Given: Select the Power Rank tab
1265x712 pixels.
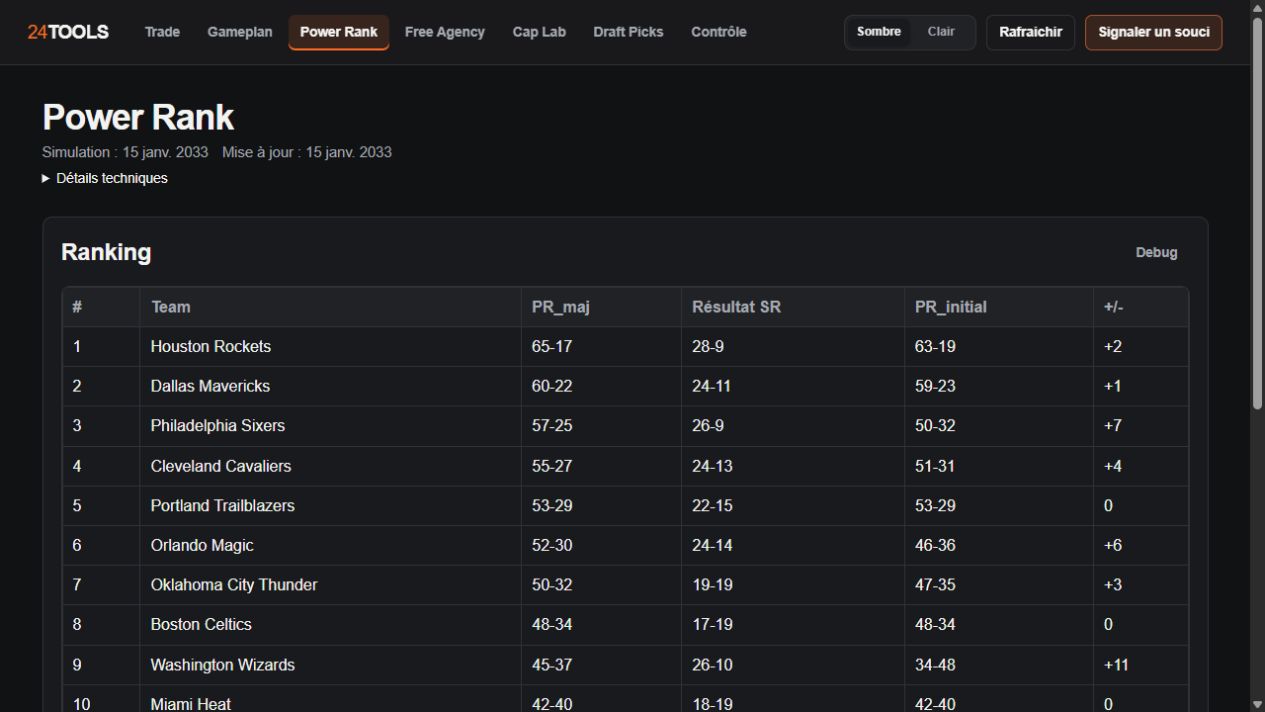Looking at the screenshot, I should 339,32.
